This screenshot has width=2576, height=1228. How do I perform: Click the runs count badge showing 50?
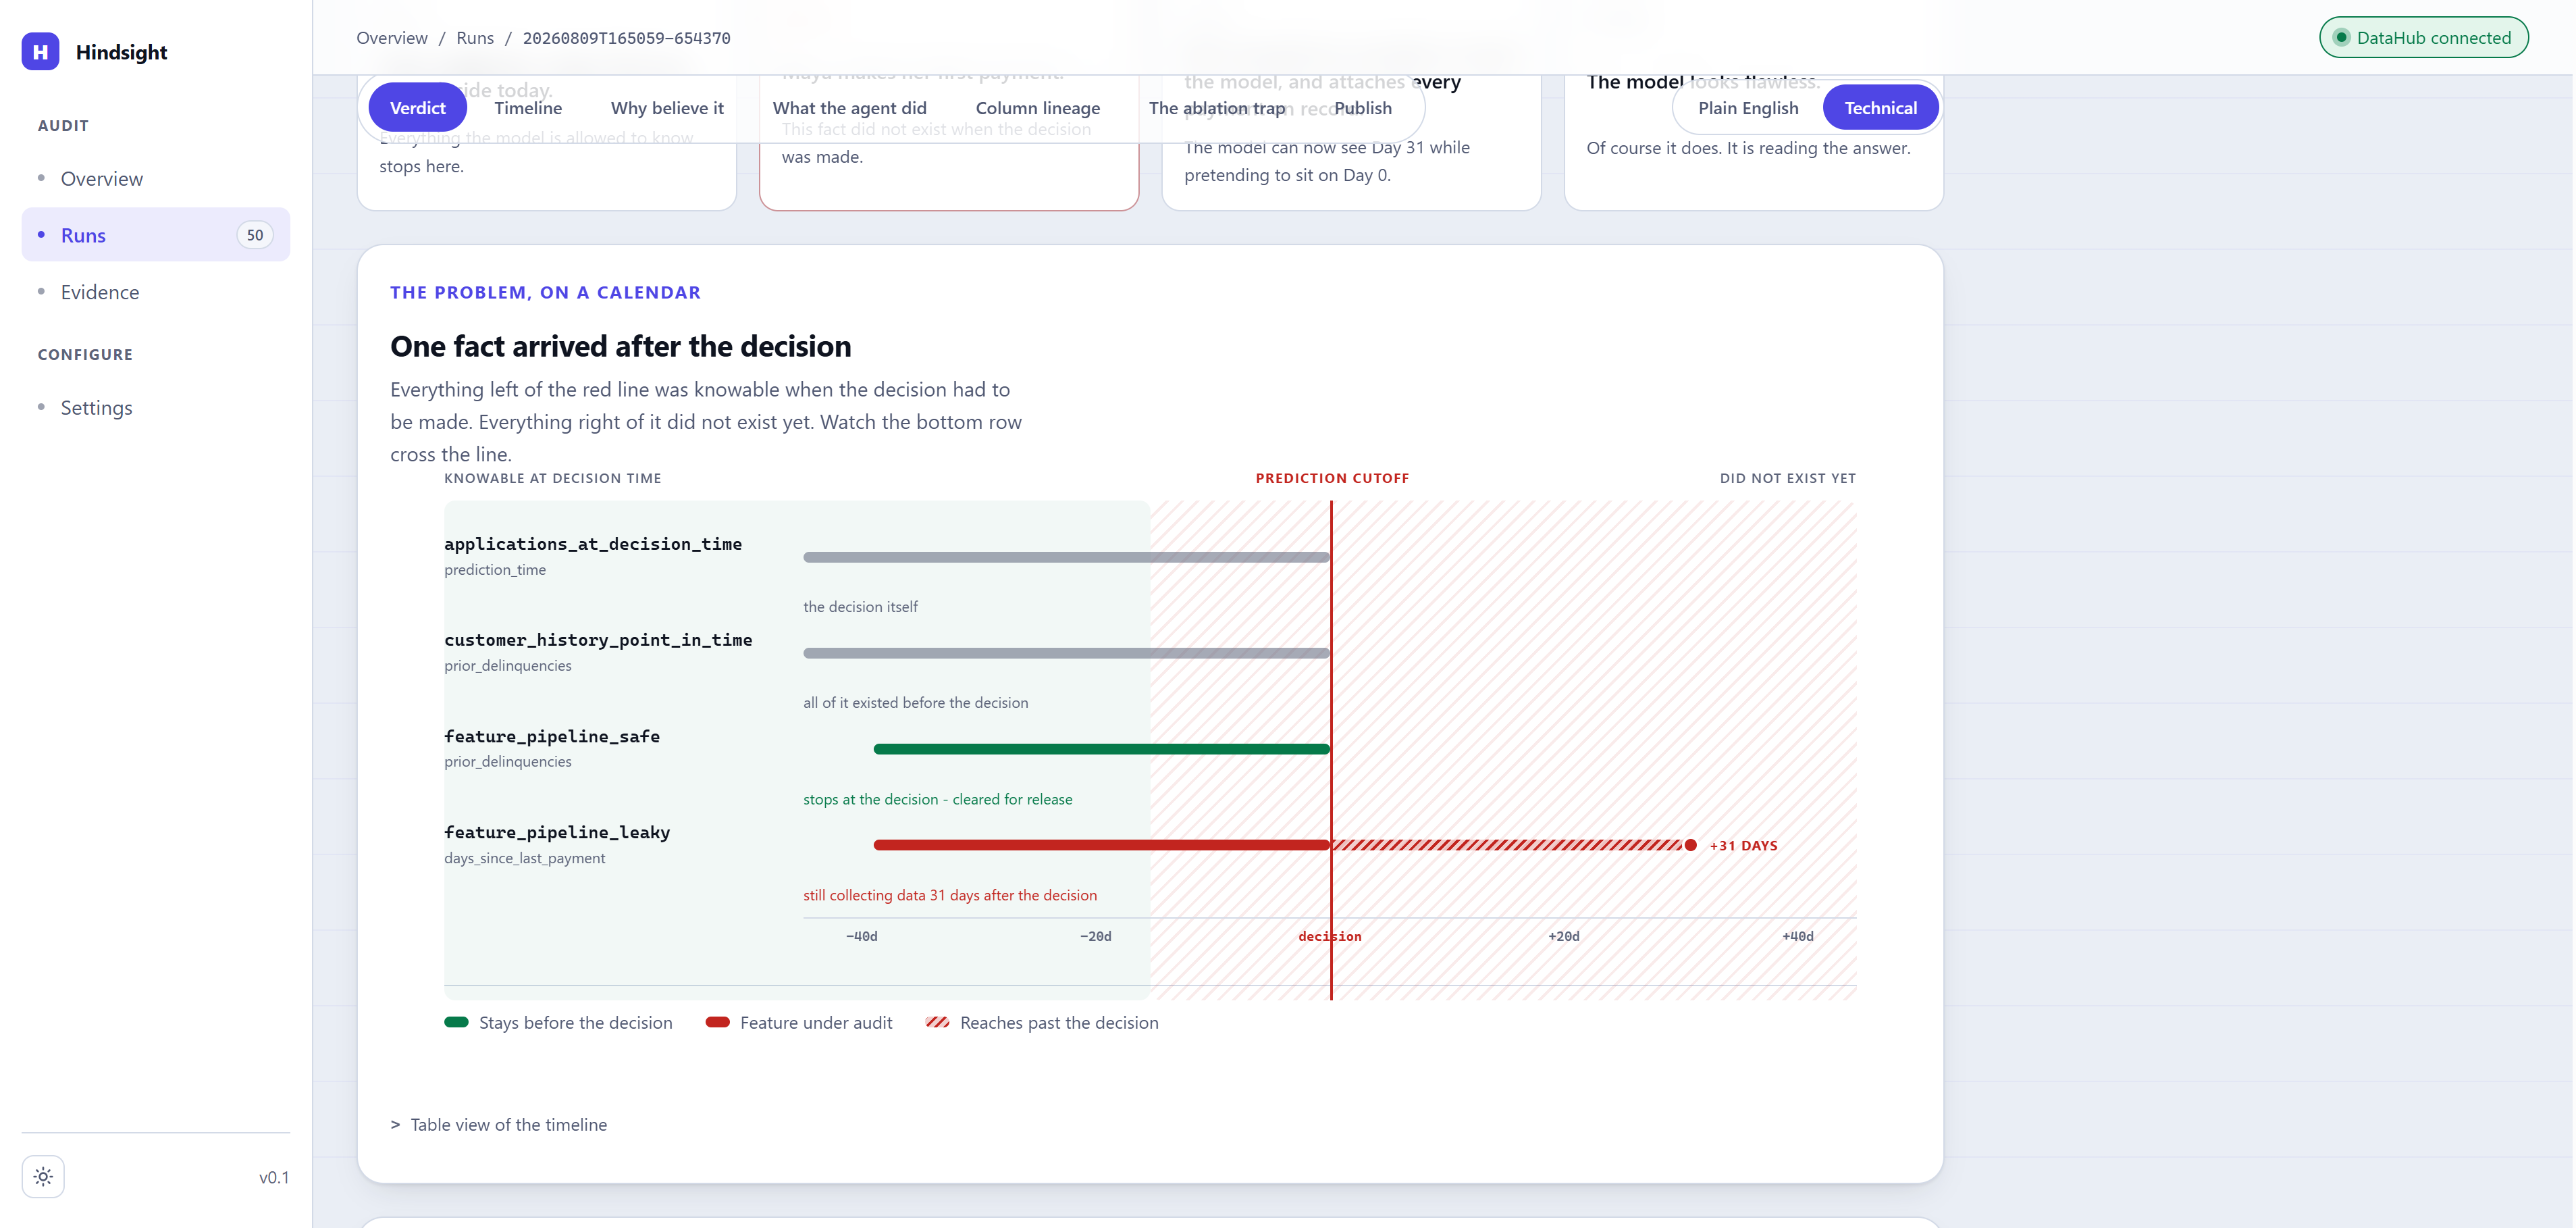tap(255, 235)
